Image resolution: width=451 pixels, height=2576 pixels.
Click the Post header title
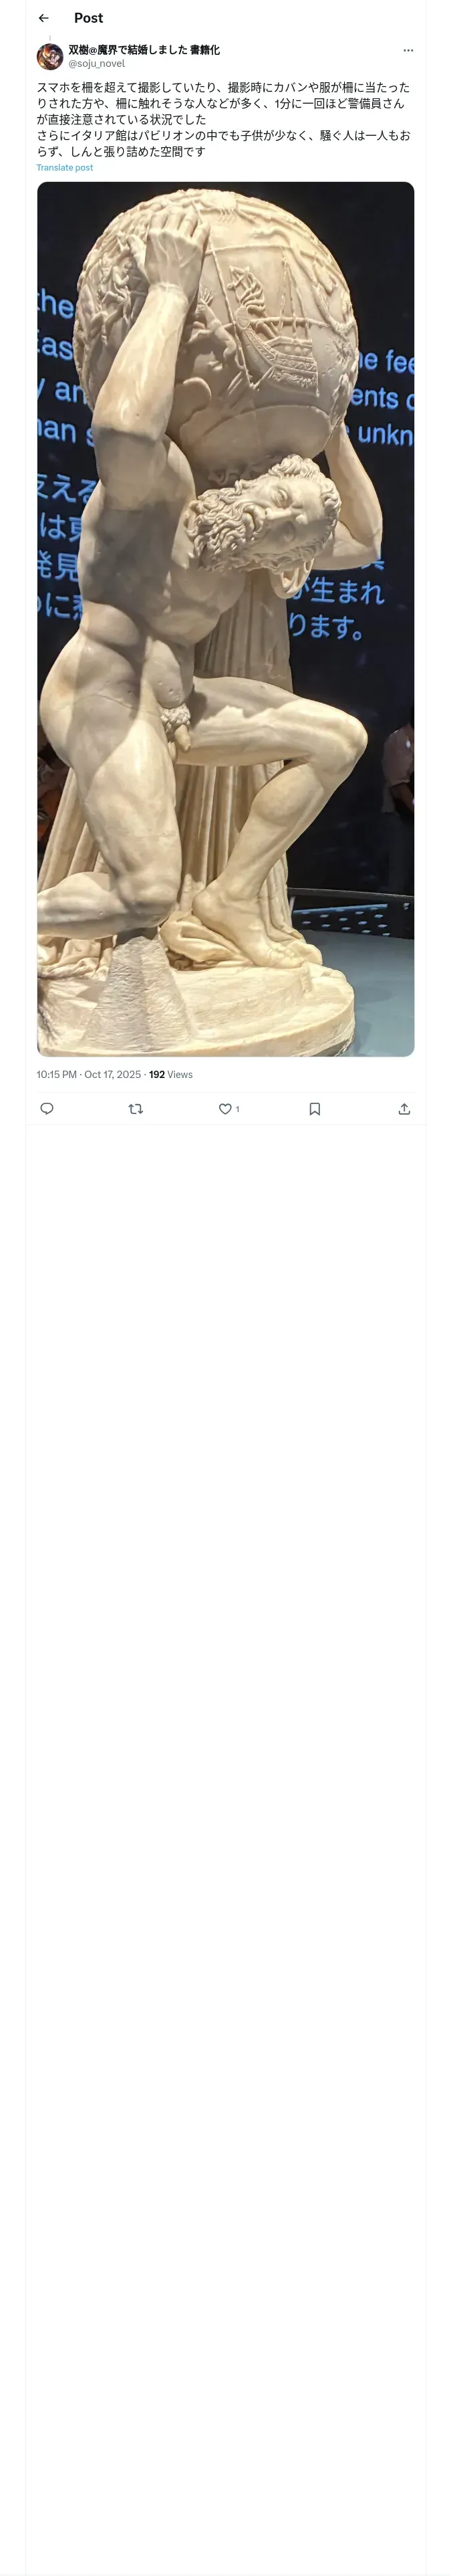pos(88,18)
